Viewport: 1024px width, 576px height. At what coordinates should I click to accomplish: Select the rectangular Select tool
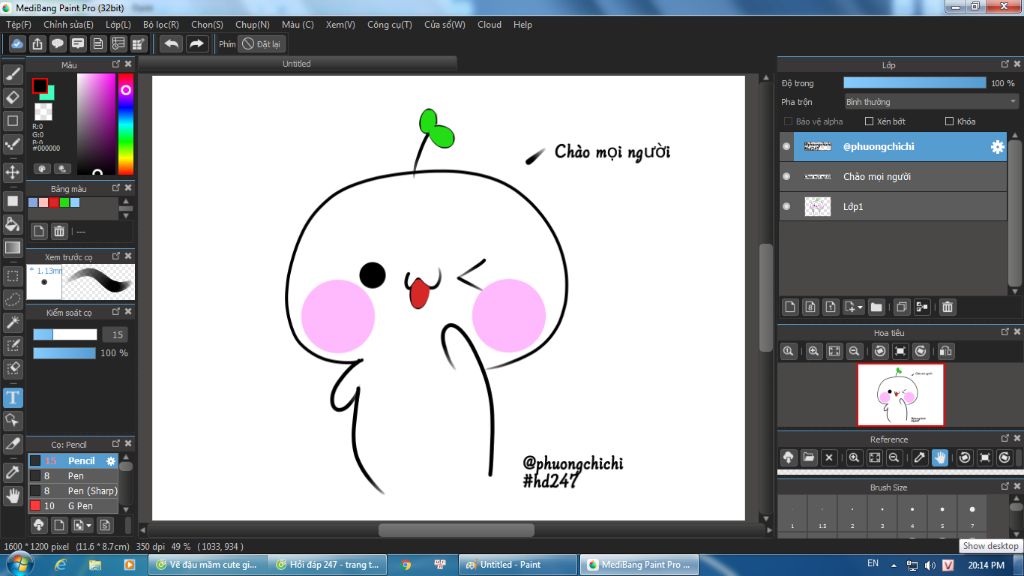click(x=12, y=276)
